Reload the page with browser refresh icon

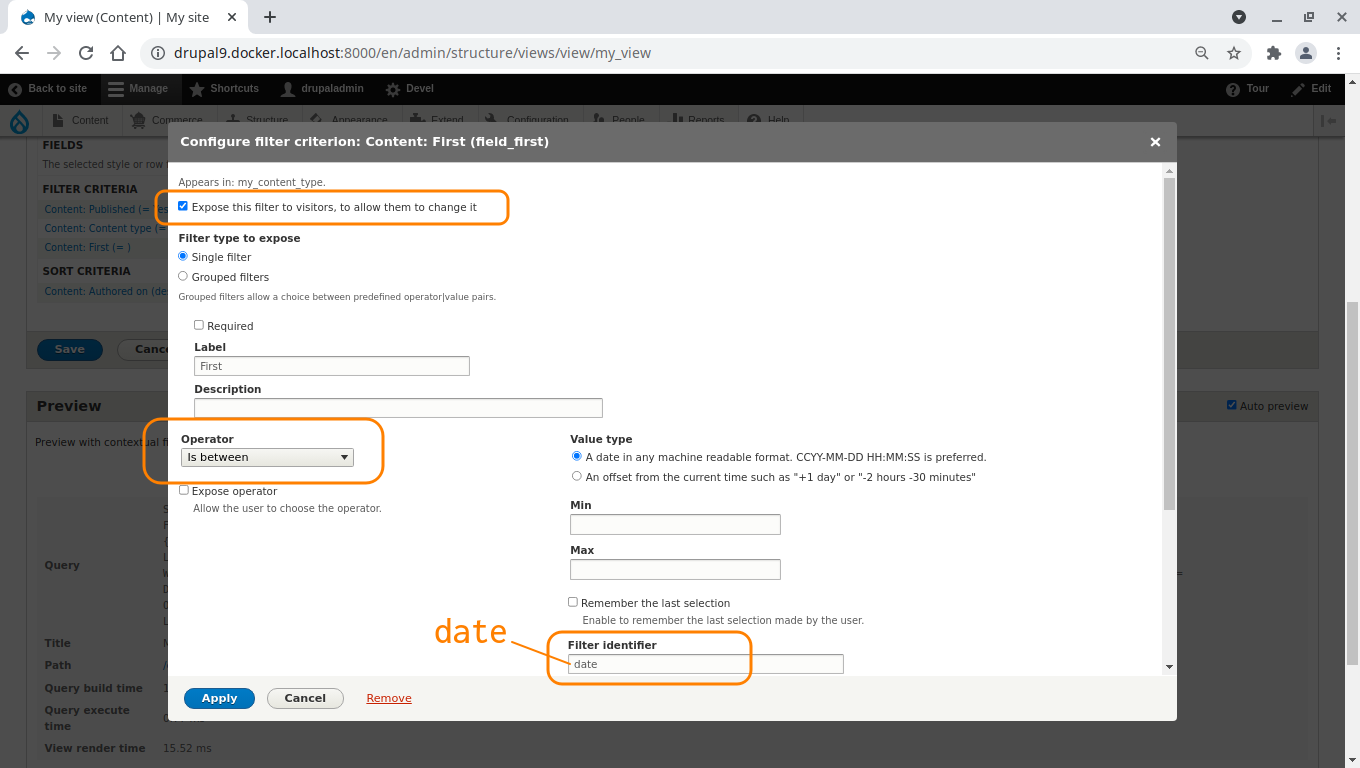[x=86, y=53]
